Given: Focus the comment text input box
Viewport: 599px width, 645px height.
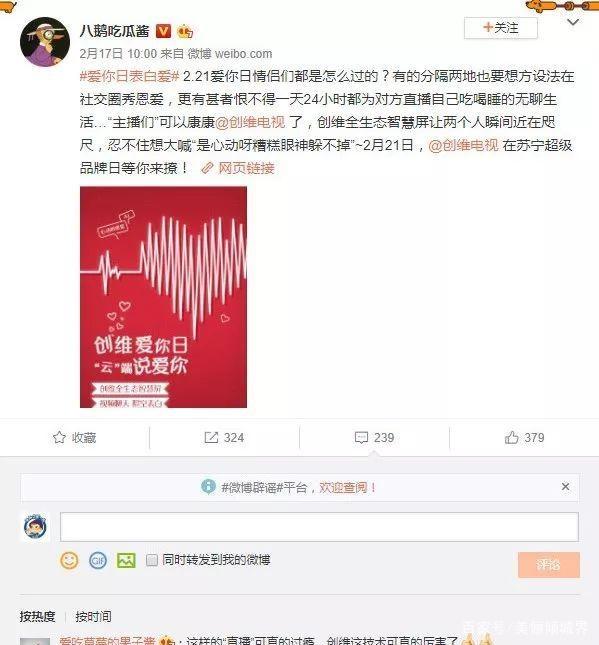Looking at the screenshot, I should click(x=319, y=527).
